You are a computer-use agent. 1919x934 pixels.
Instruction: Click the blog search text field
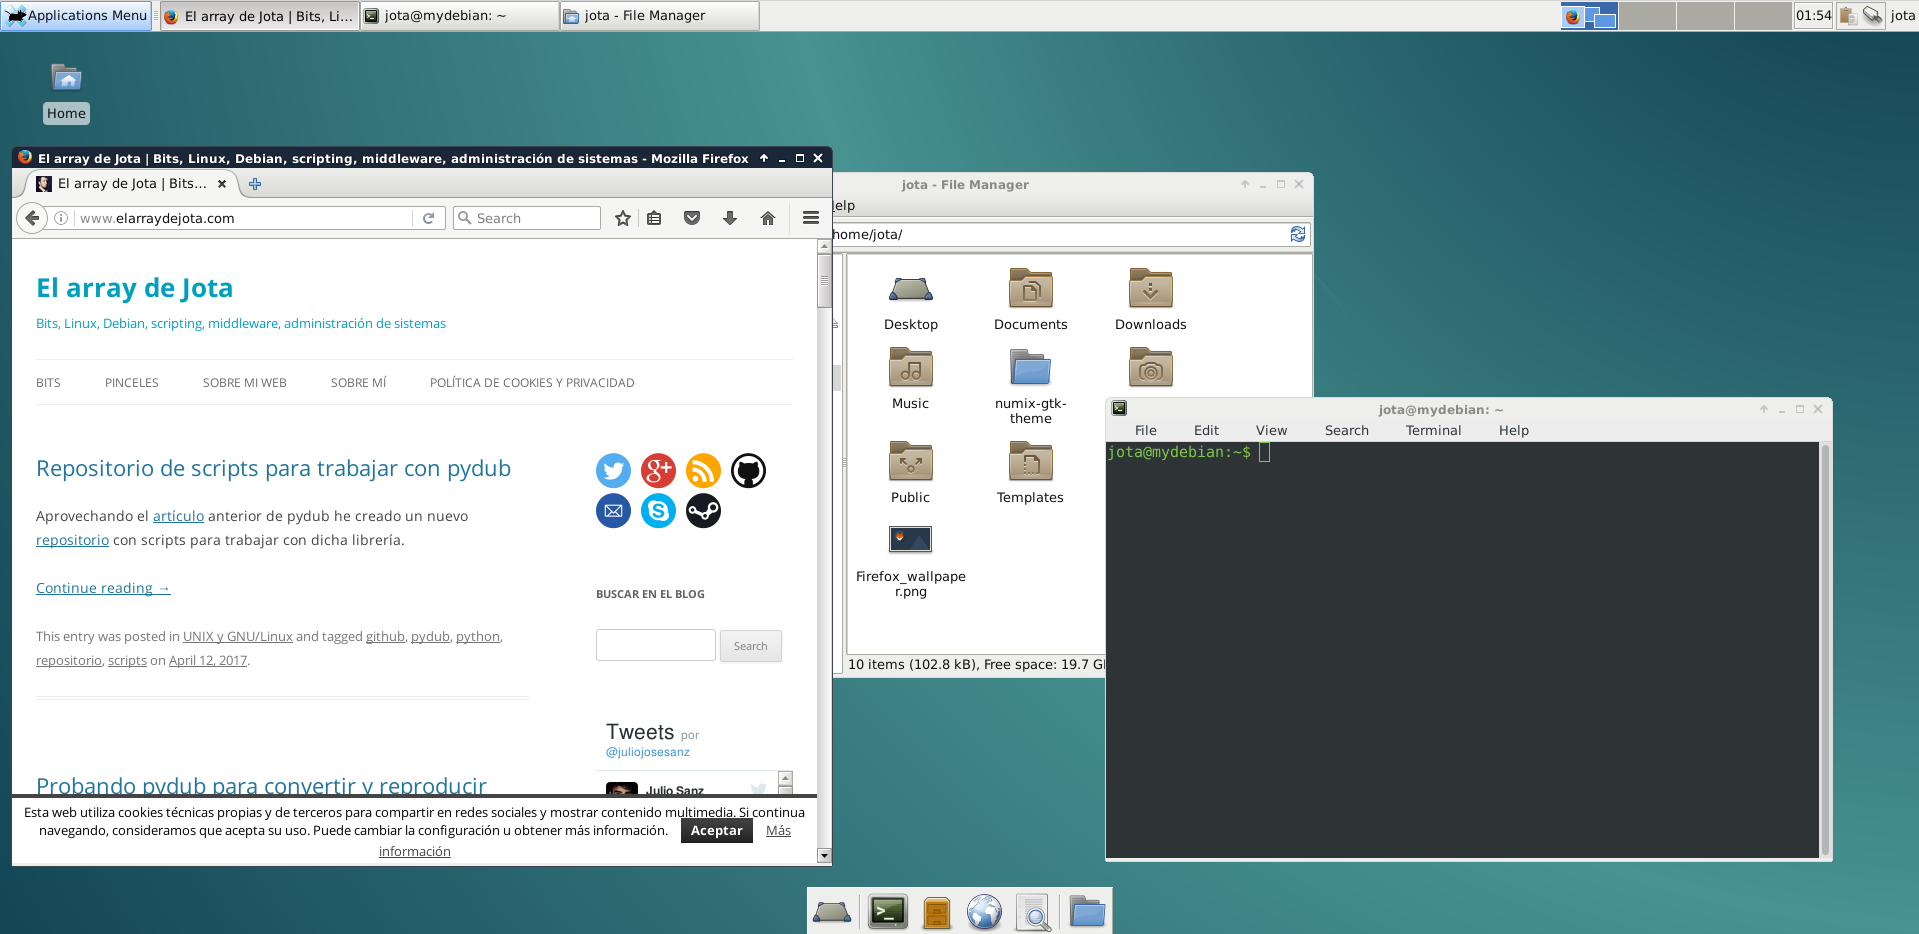tap(656, 645)
